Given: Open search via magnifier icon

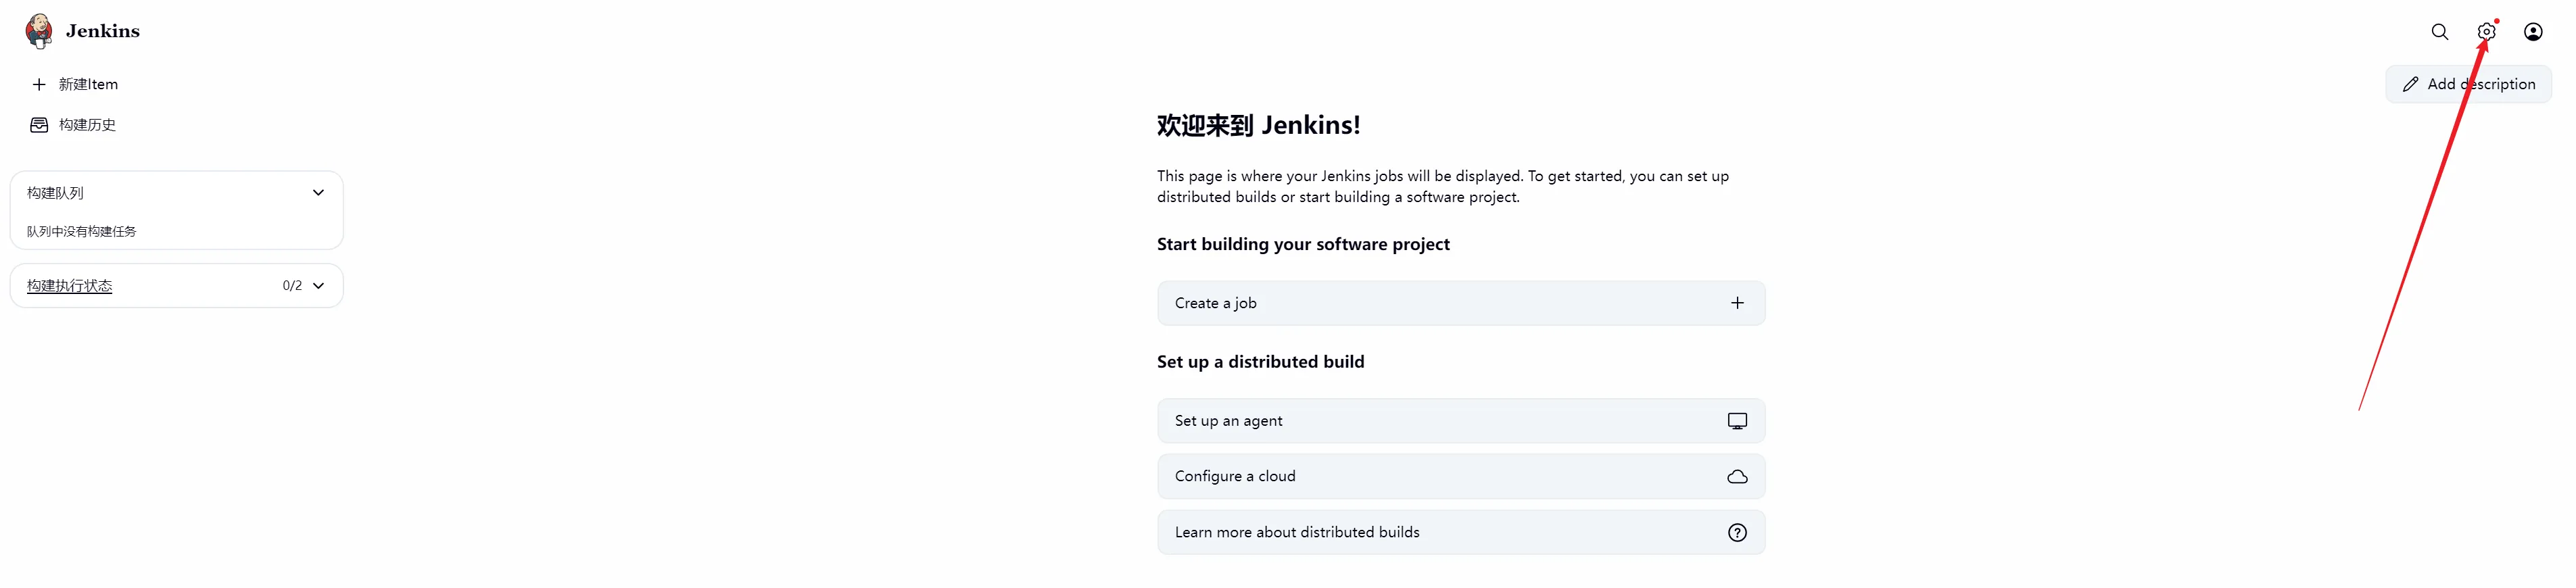Looking at the screenshot, I should point(2440,32).
